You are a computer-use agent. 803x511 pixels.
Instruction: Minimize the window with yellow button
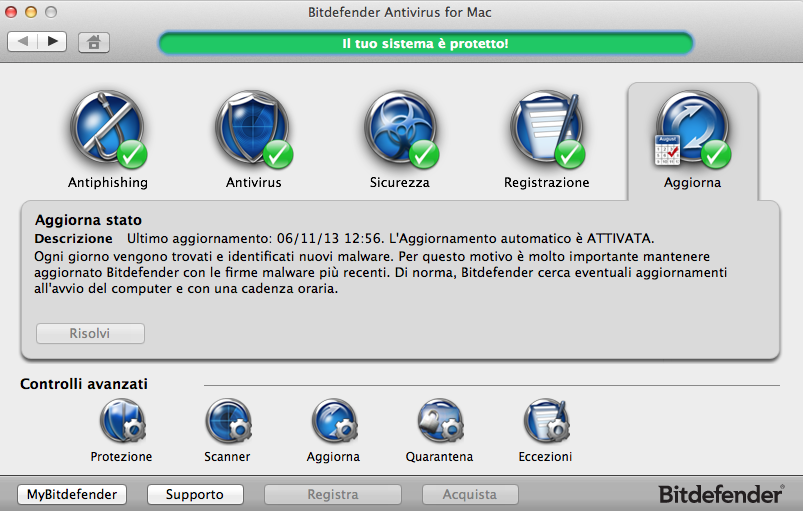pyautogui.click(x=31, y=12)
